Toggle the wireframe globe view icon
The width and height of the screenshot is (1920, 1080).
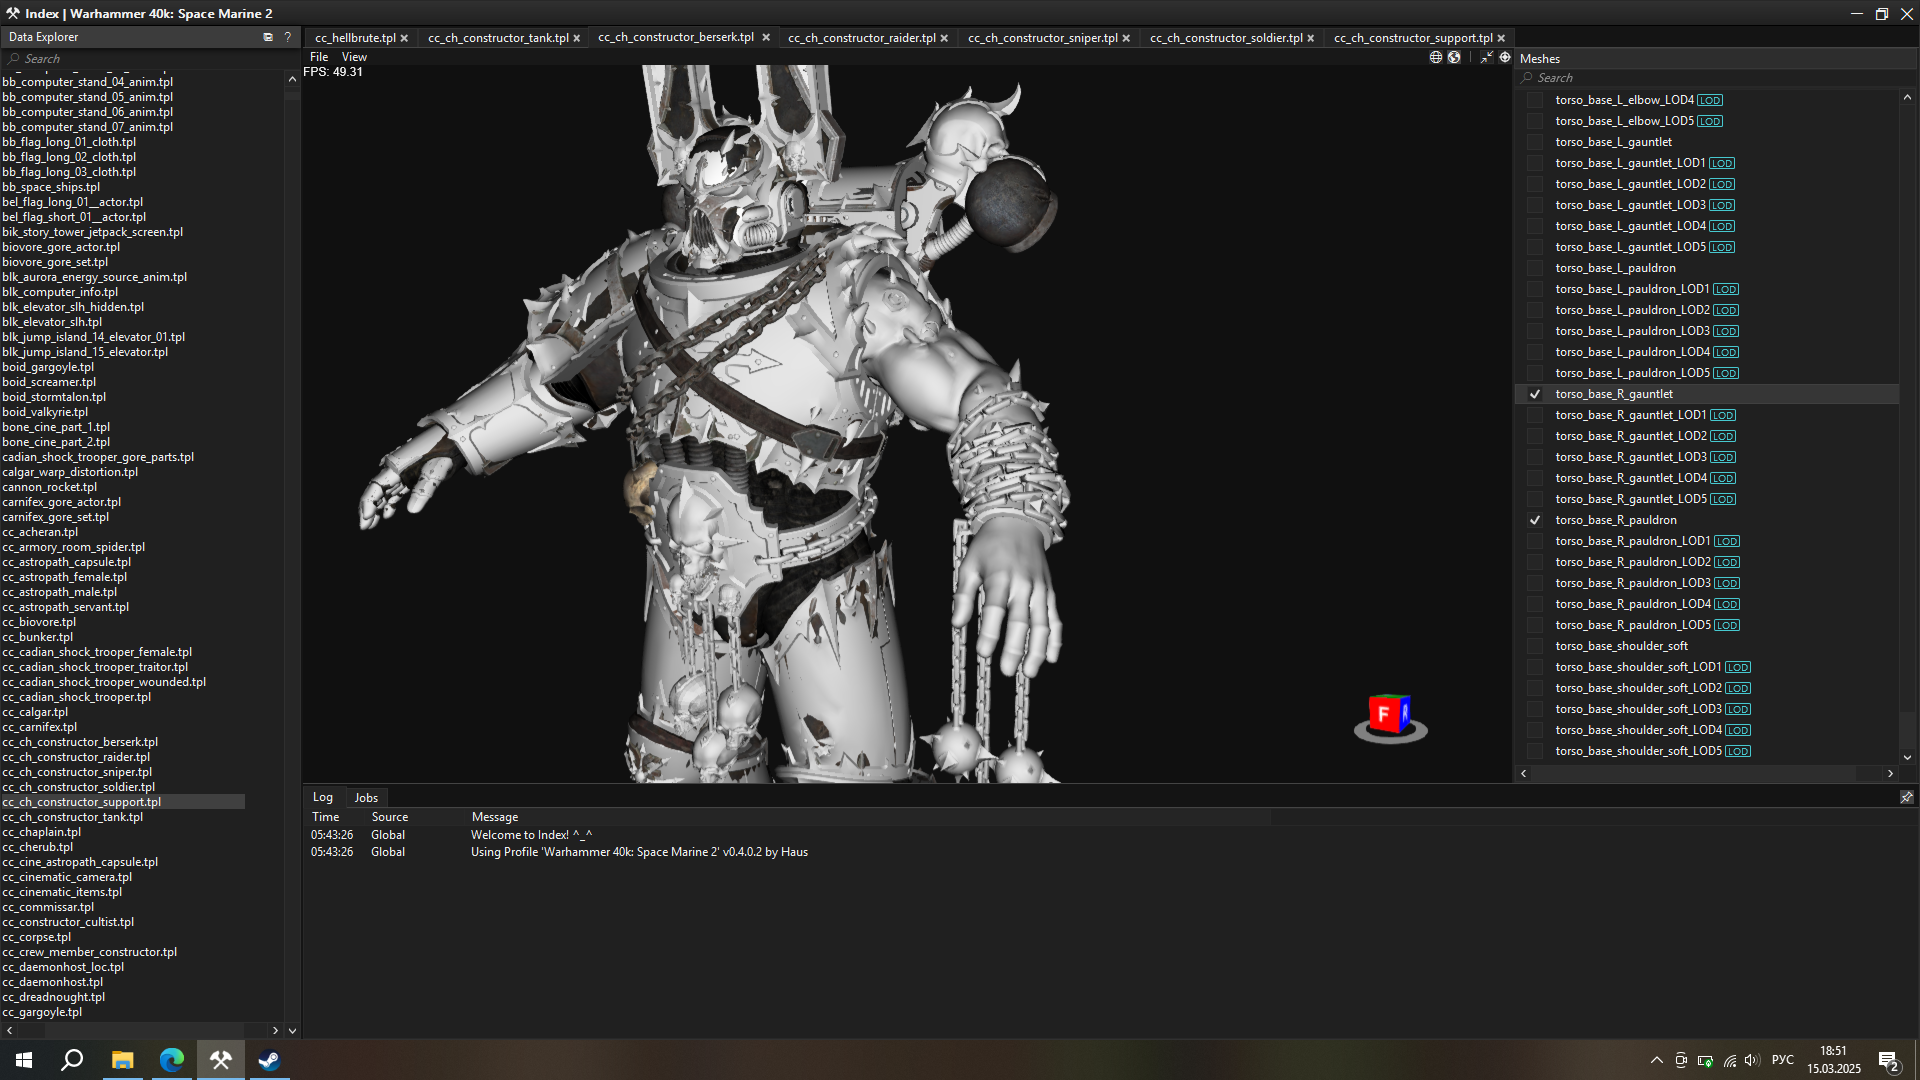(x=1436, y=57)
